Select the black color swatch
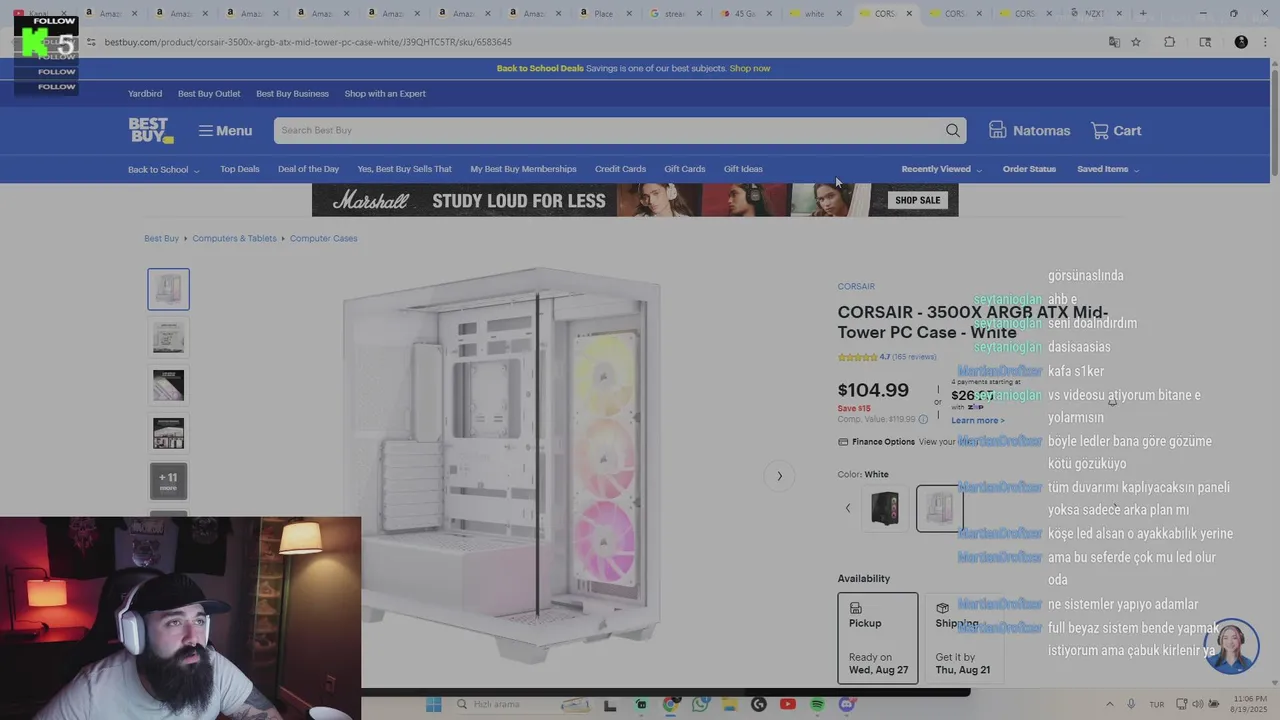1280x720 pixels. (x=885, y=508)
